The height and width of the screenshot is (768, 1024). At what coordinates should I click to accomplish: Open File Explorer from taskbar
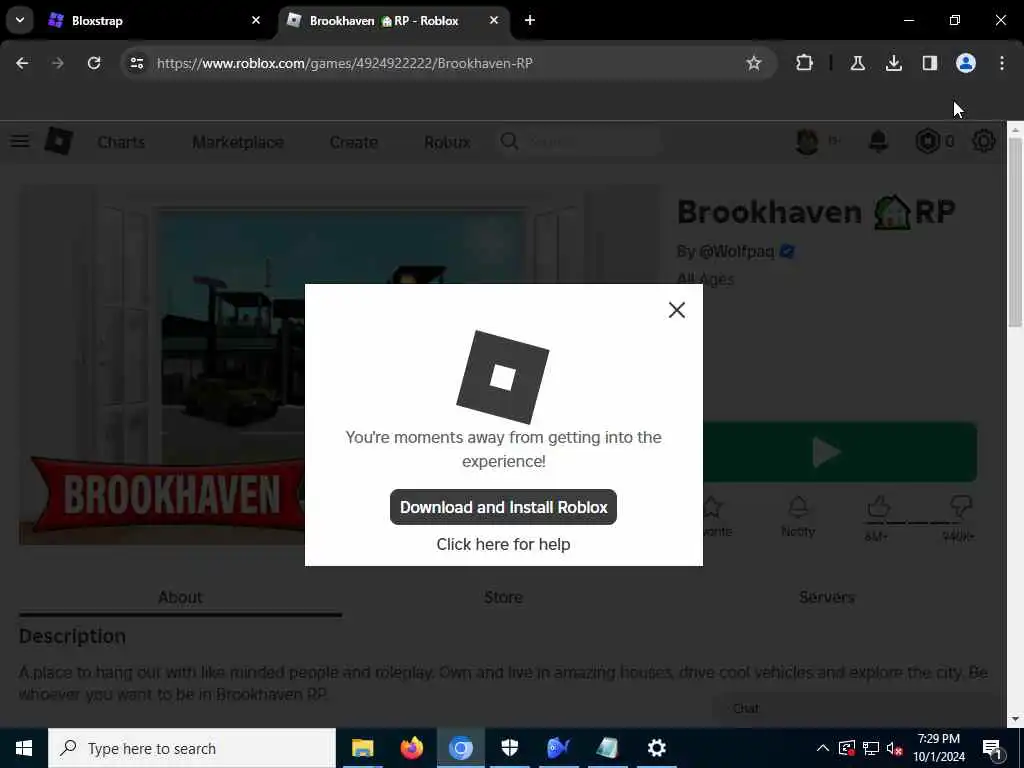point(362,748)
